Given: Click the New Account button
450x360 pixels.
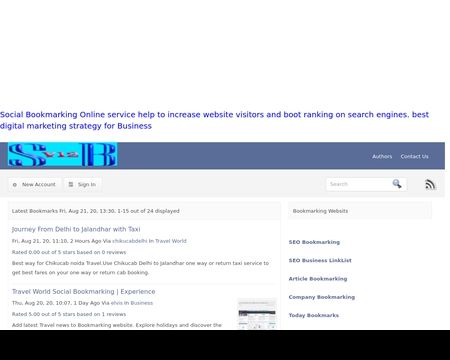Looking at the screenshot, I should 34,184.
